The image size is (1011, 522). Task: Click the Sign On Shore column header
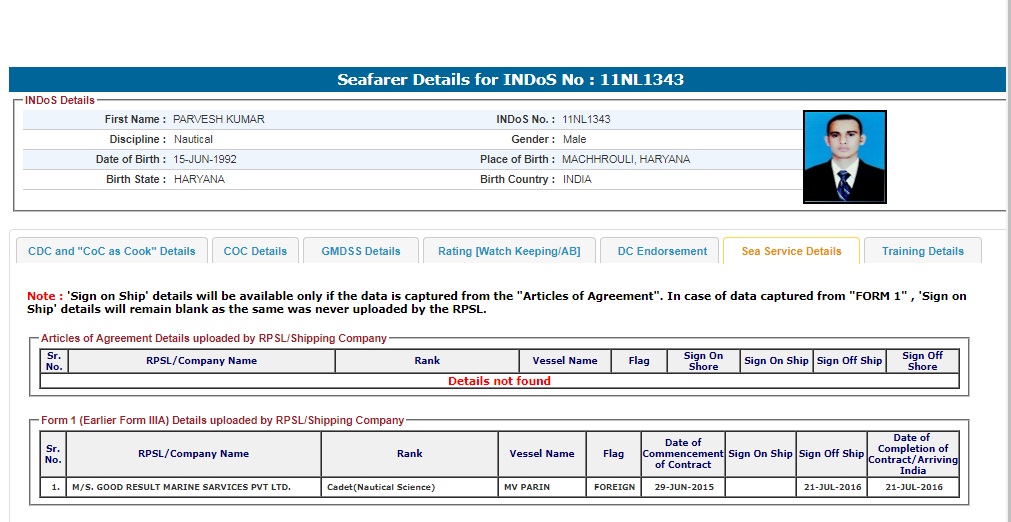click(x=703, y=361)
